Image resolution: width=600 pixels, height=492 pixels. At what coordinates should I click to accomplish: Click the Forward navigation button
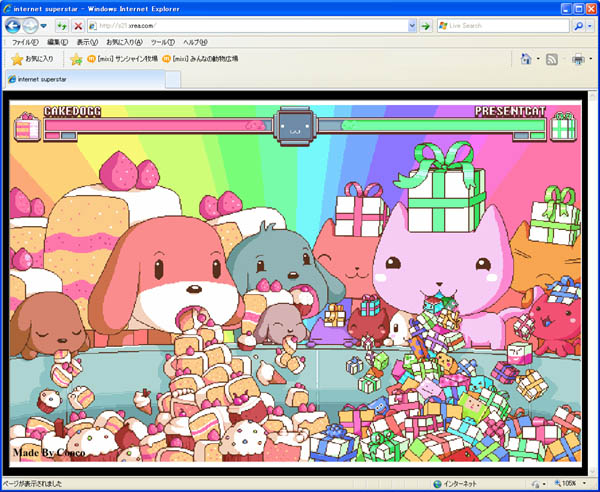30,26
